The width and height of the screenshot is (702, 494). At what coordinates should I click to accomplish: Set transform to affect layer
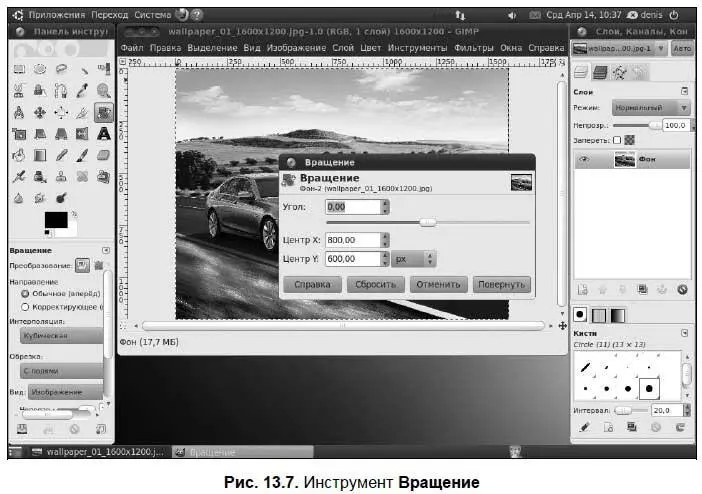click(x=82, y=265)
